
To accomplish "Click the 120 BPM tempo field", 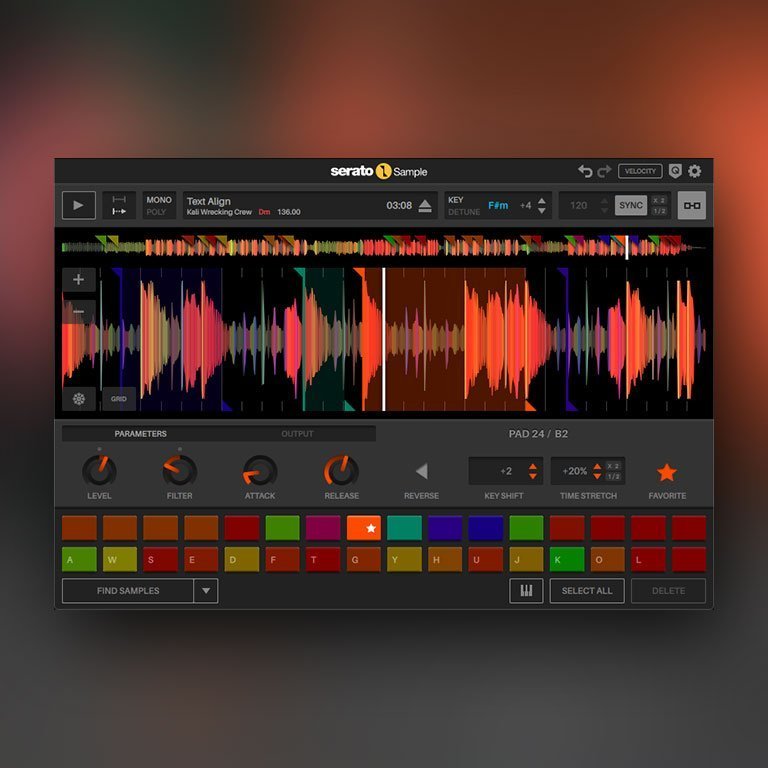I will pyautogui.click(x=578, y=206).
